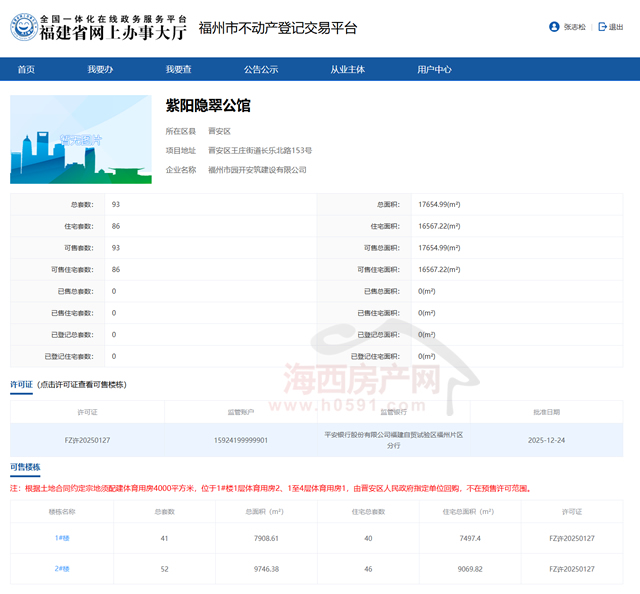Select 我要查 in the navigation bar
This screenshot has width=640, height=594.
coord(179,69)
